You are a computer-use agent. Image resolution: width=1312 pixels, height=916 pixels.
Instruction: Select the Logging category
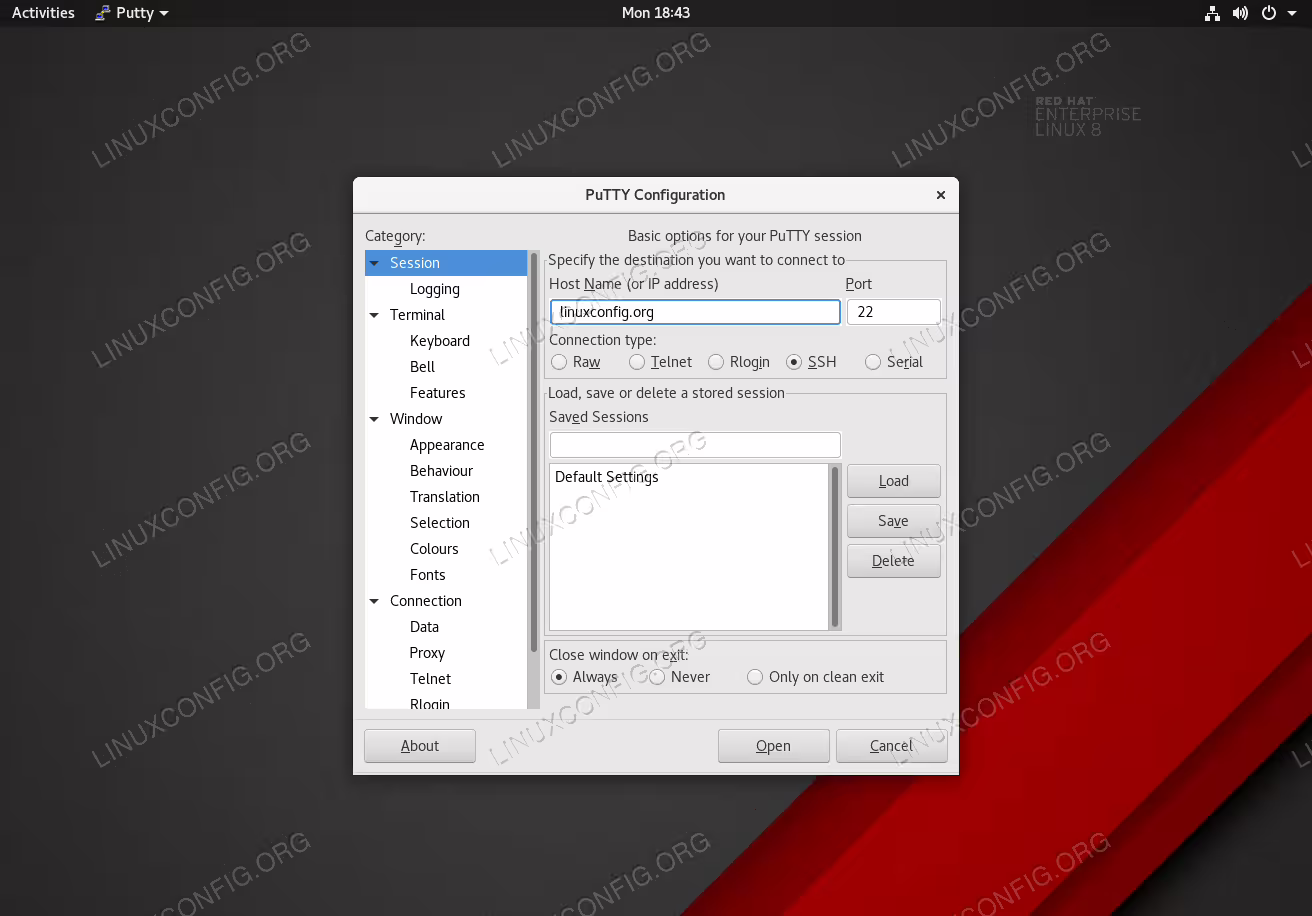point(435,289)
